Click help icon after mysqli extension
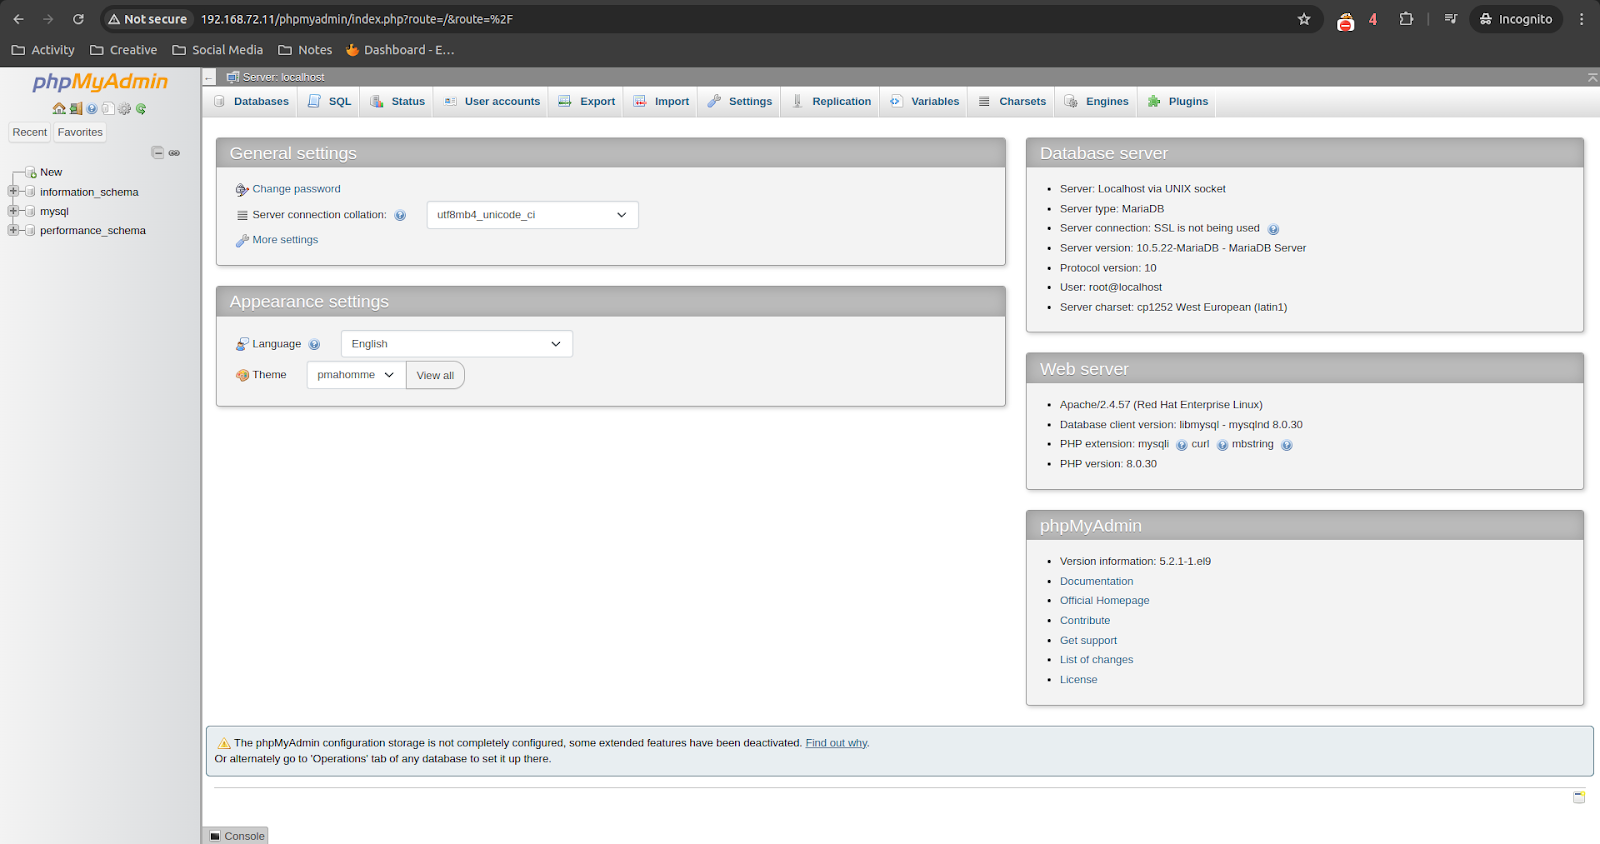Viewport: 1600px width, 844px height. pyautogui.click(x=1181, y=445)
